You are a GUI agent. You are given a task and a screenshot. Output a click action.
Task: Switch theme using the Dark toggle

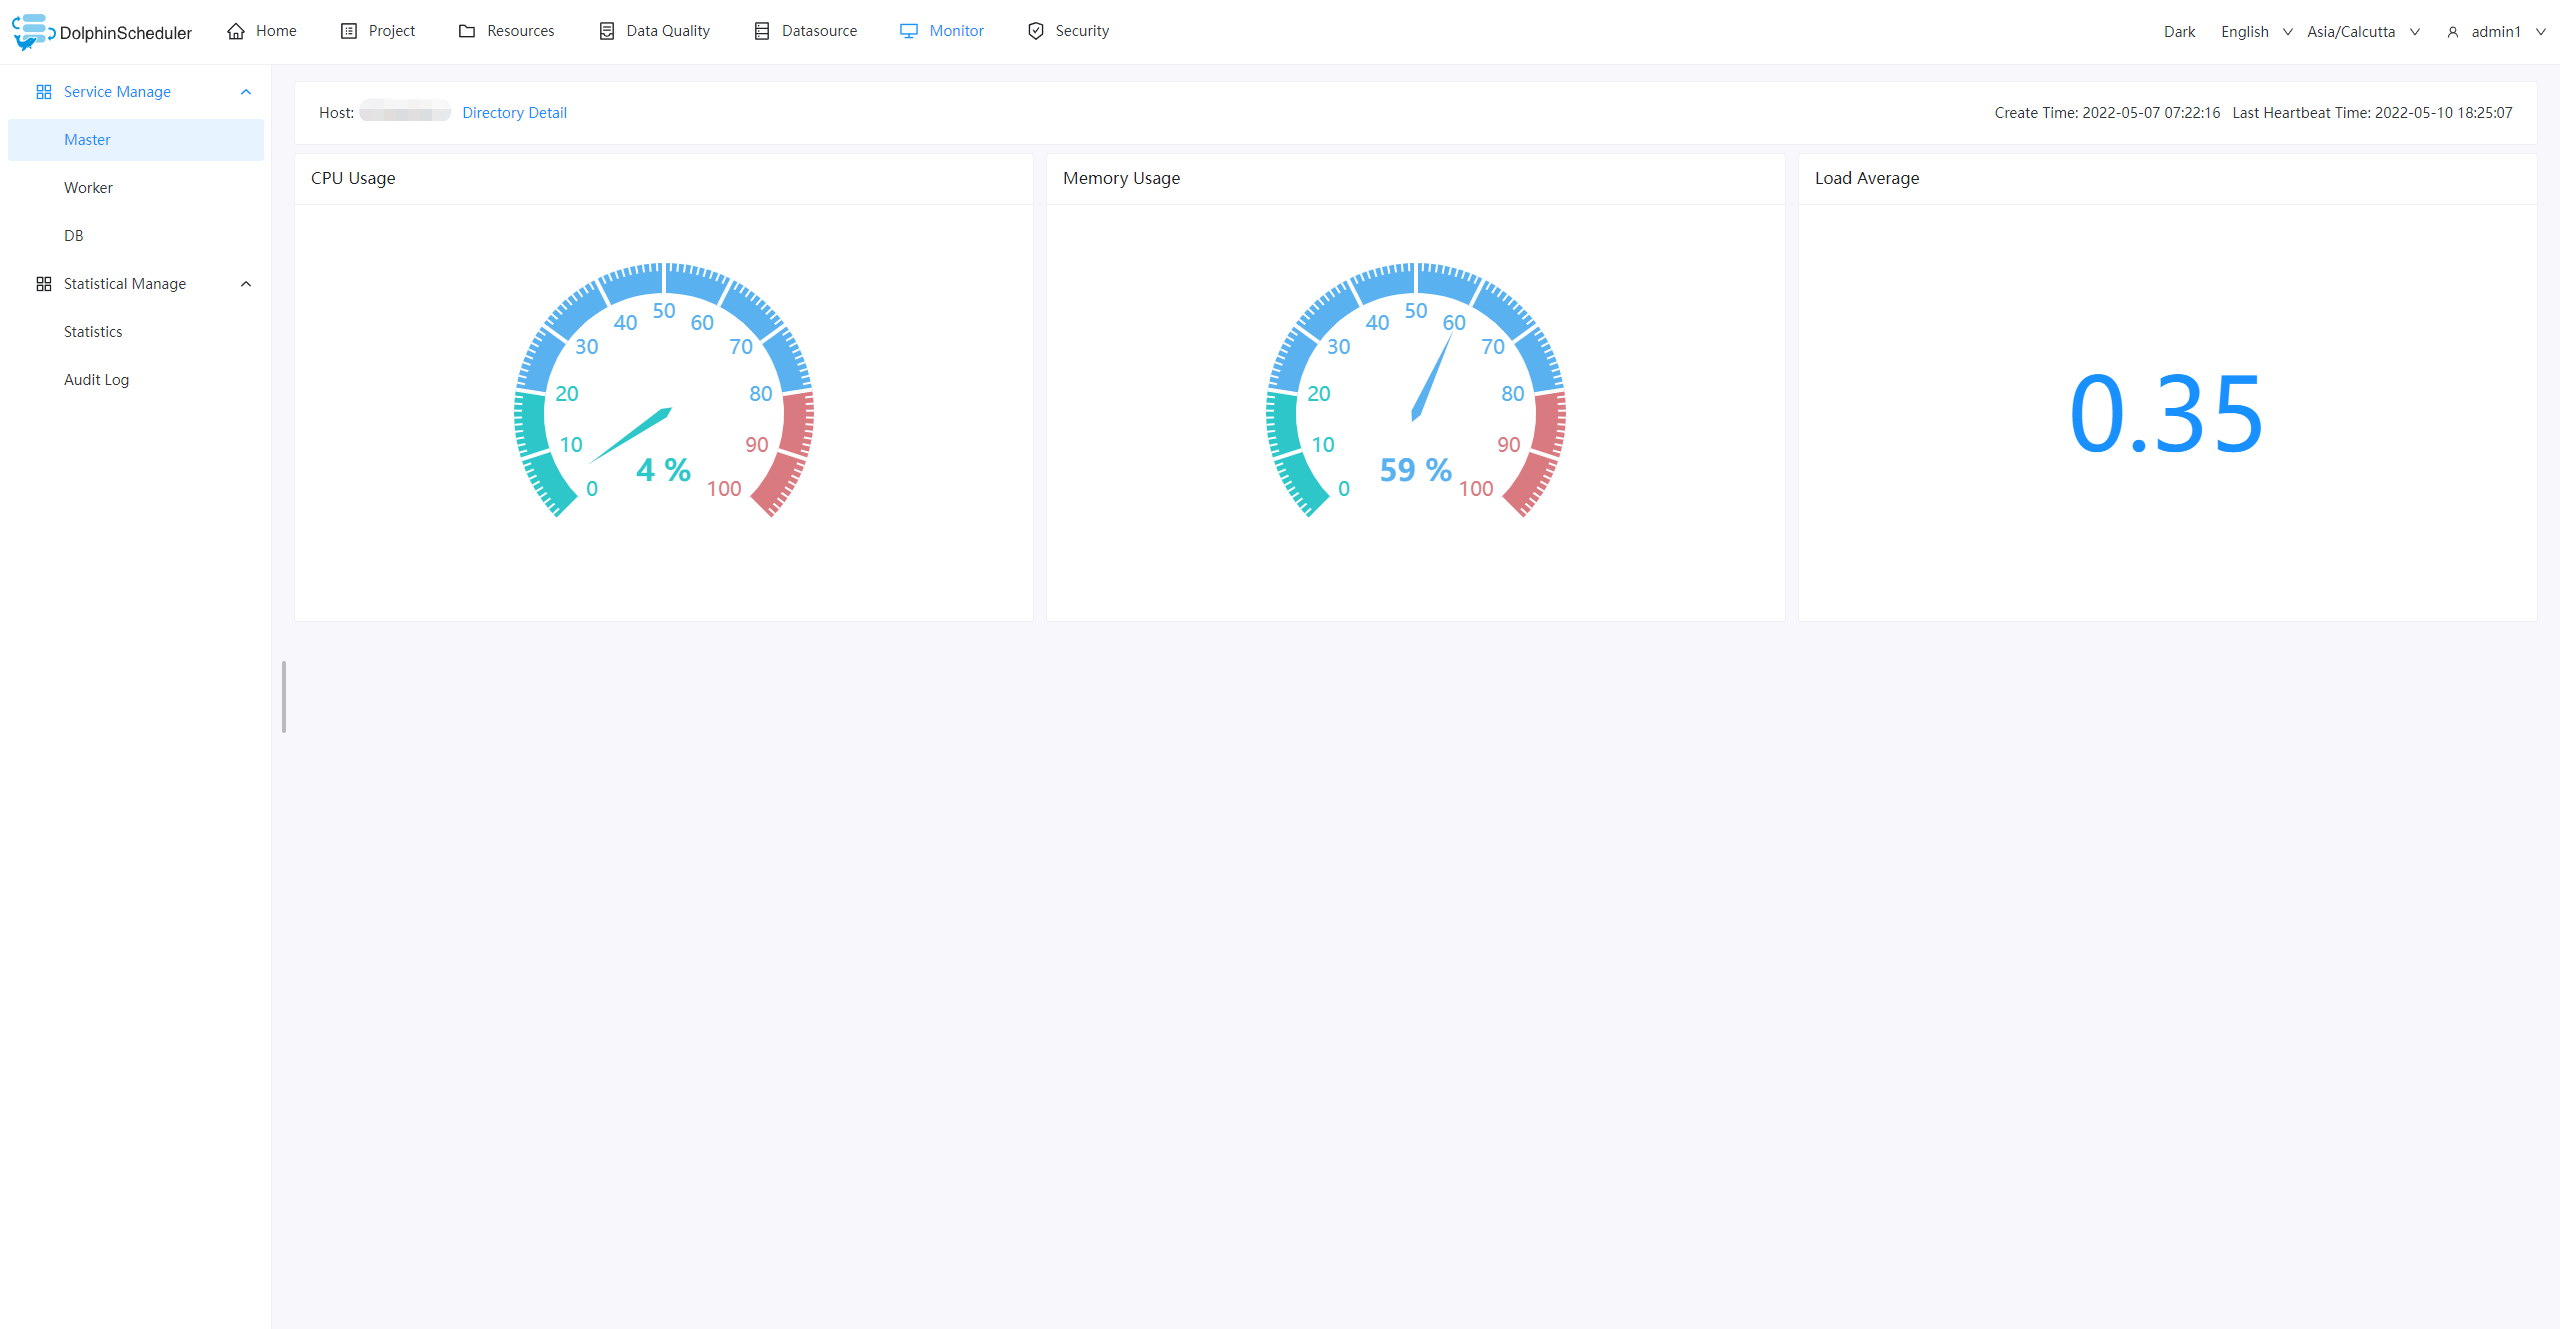(2179, 32)
